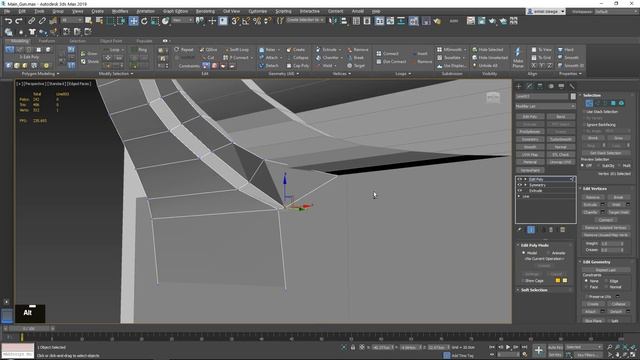Open the Render Setup icon
640x360 pixels.
tap(471, 21)
